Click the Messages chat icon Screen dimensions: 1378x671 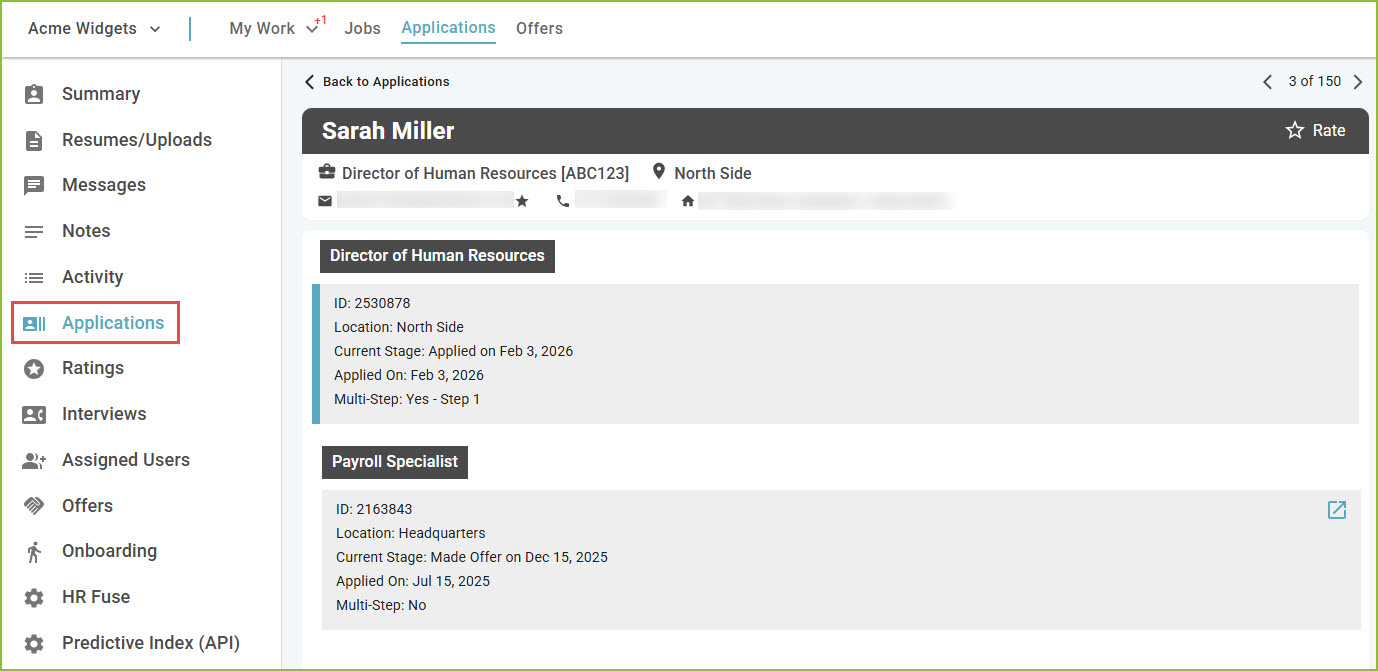coord(34,186)
